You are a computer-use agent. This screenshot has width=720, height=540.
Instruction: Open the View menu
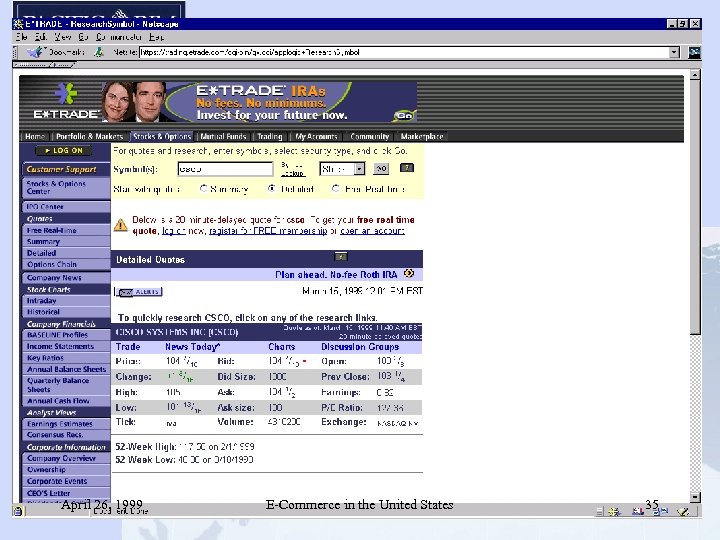coord(62,37)
